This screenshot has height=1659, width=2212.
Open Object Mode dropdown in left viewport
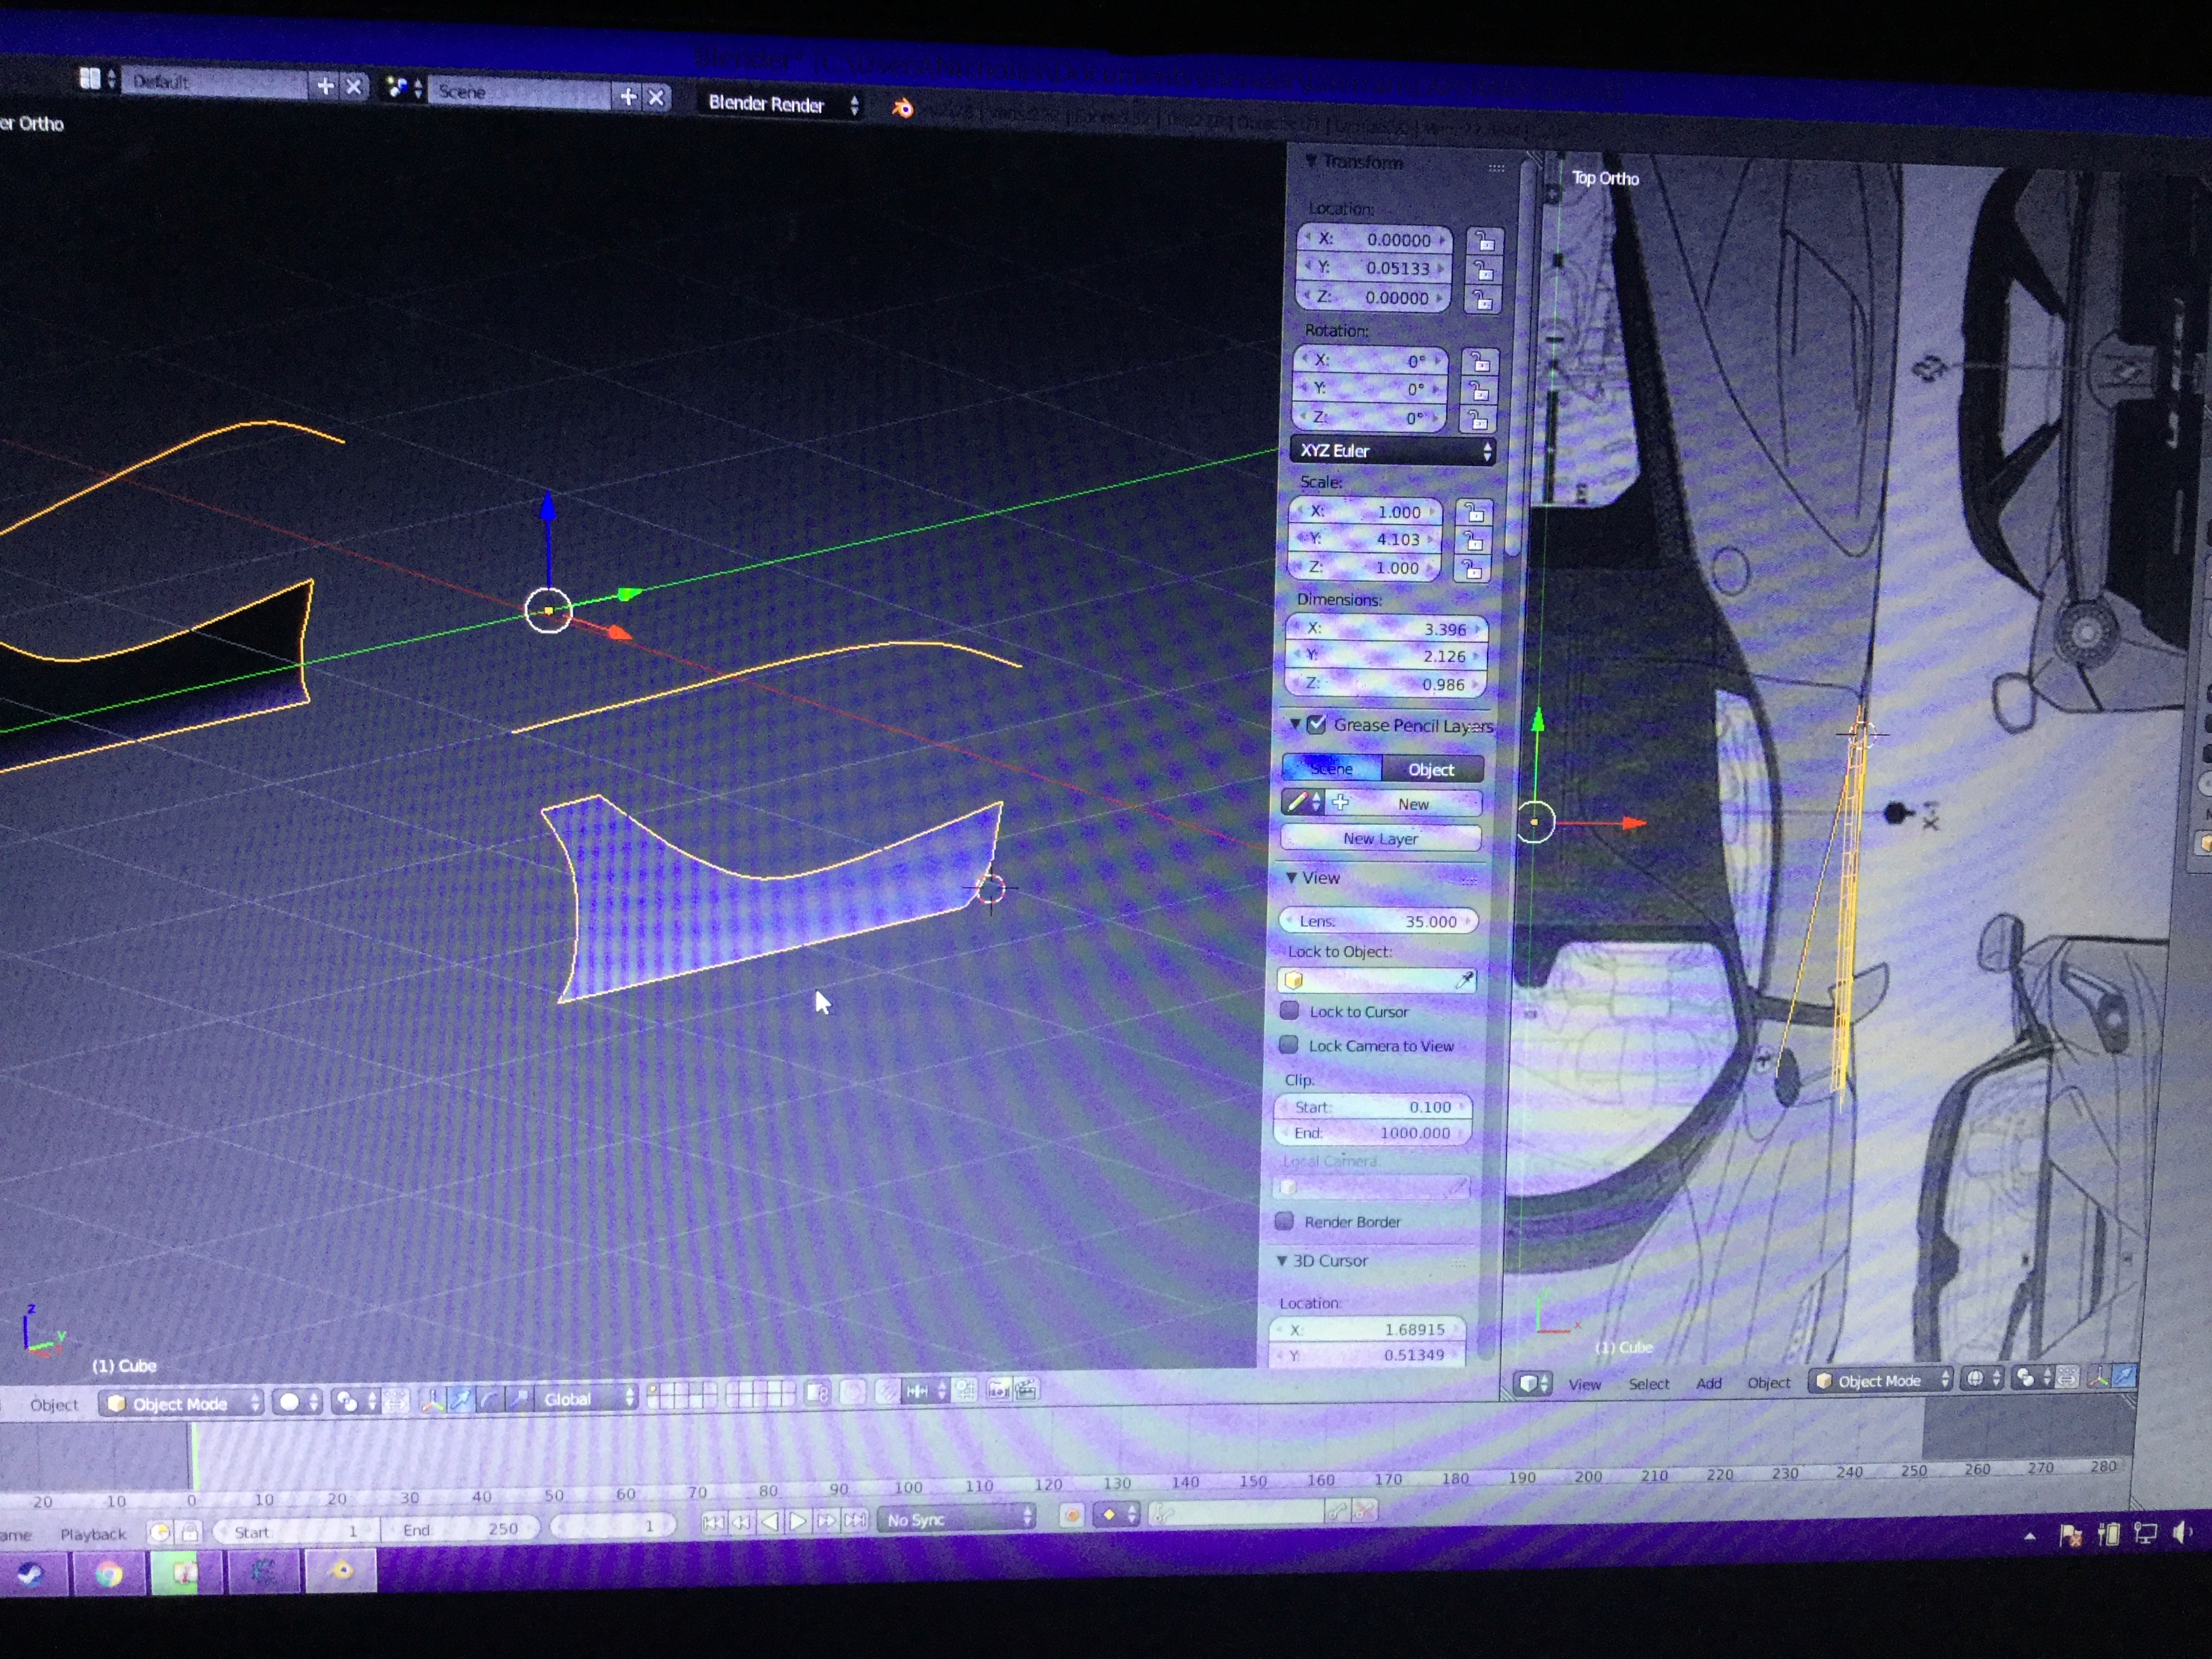point(180,1403)
